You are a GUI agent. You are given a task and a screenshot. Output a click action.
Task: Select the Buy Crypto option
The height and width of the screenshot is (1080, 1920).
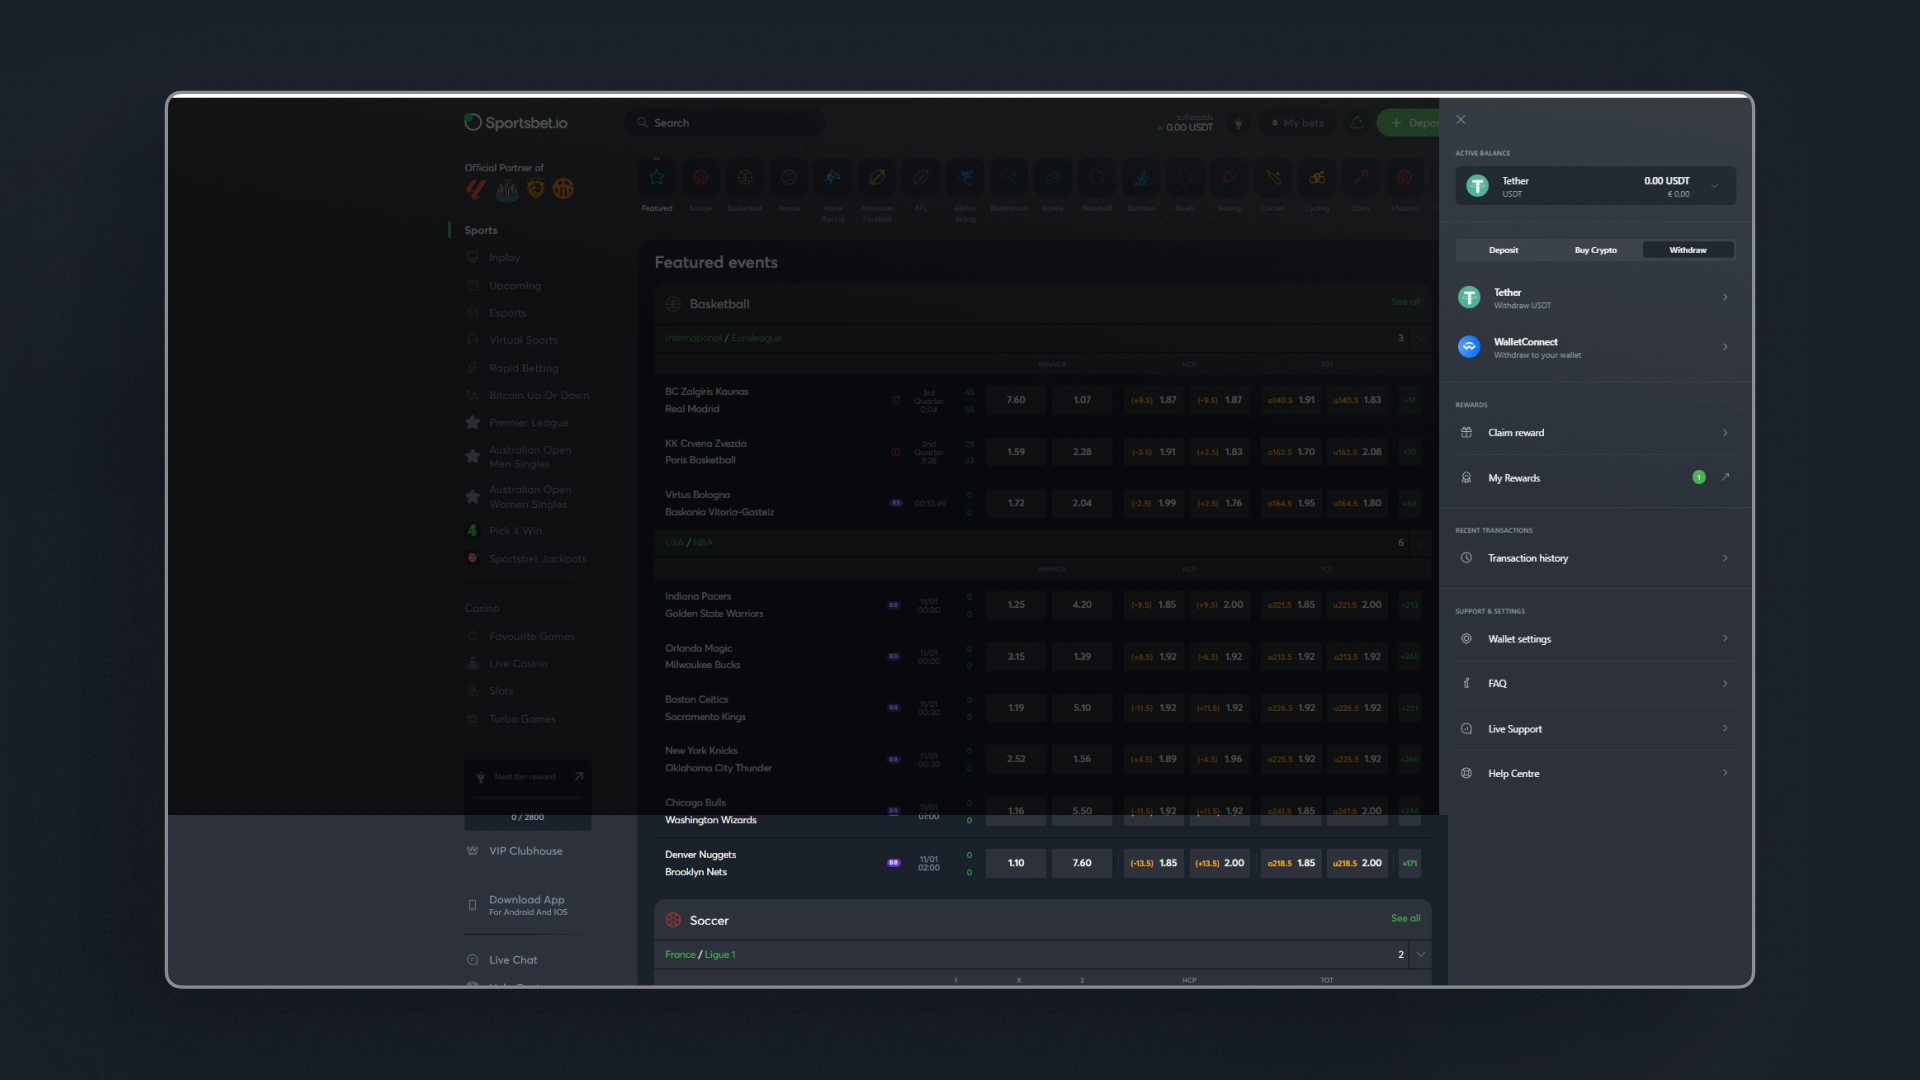click(1595, 250)
